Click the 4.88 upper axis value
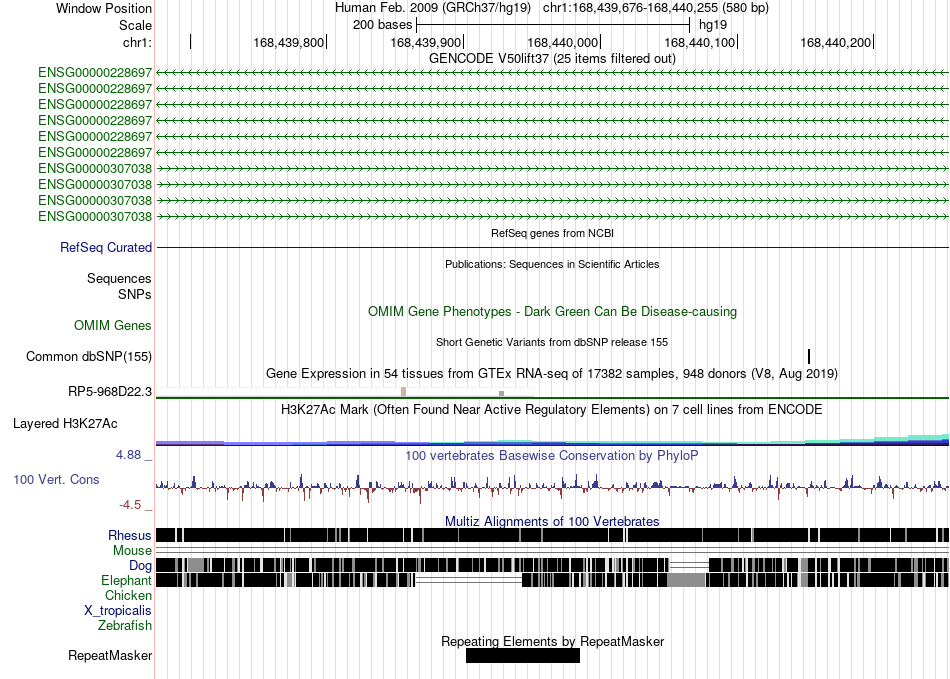This screenshot has width=950, height=679. pos(128,454)
